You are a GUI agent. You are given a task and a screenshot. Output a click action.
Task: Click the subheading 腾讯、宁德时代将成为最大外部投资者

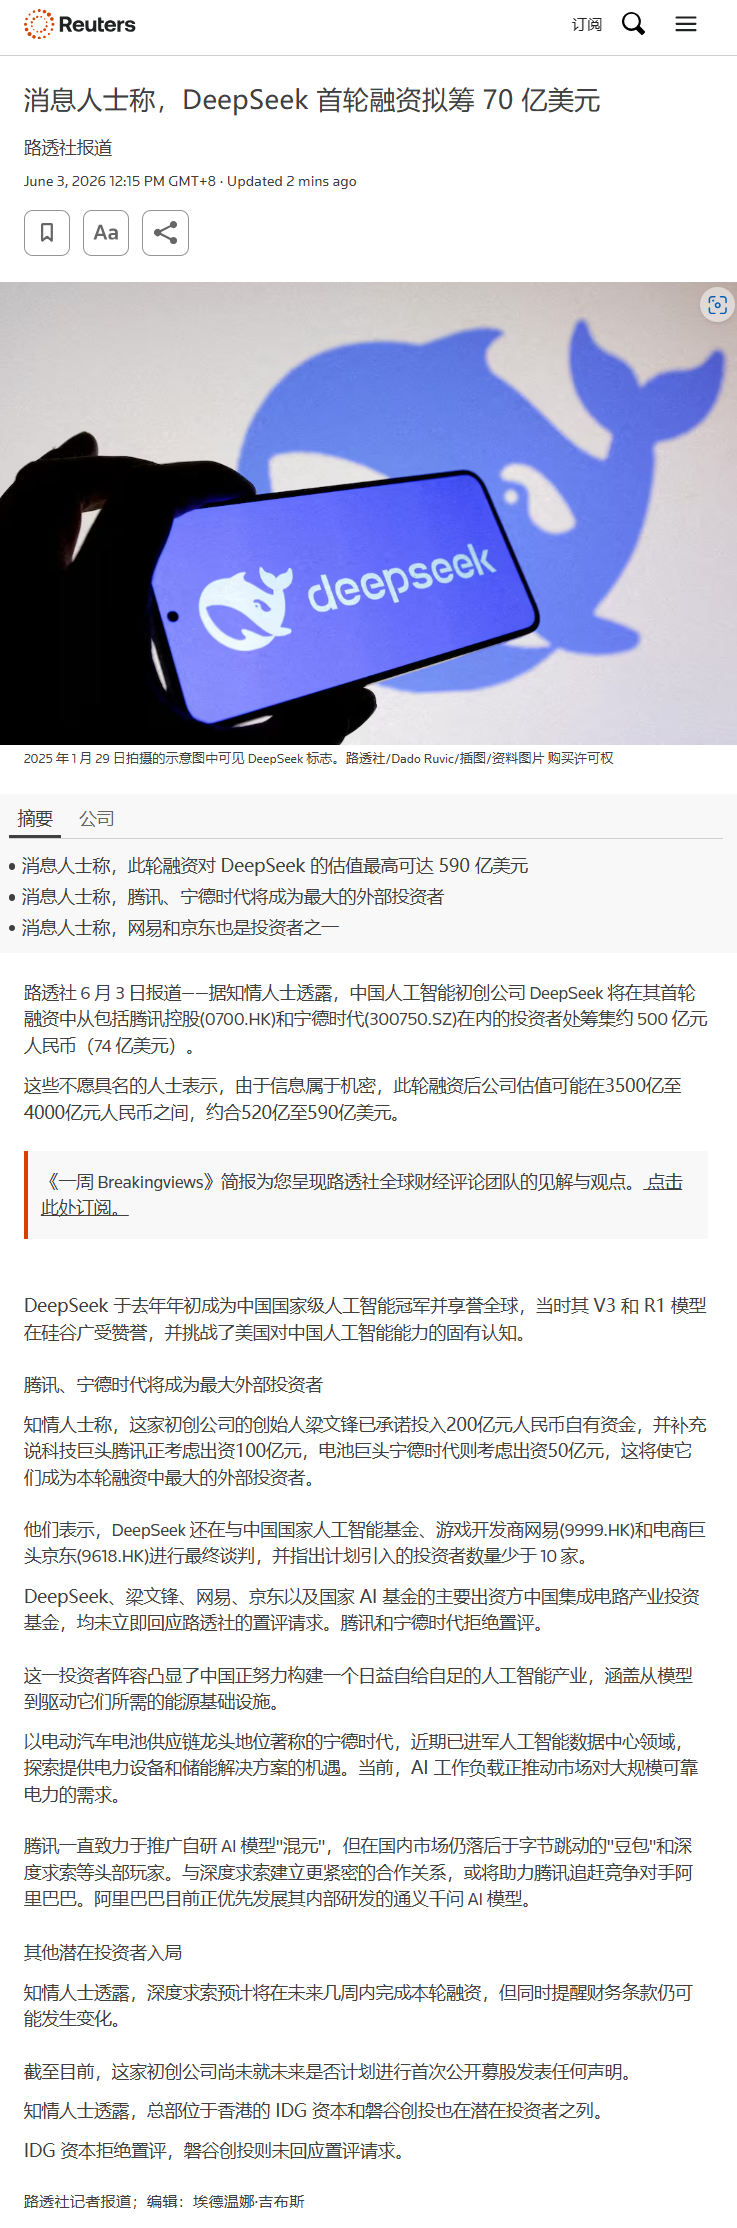pyautogui.click(x=174, y=1385)
